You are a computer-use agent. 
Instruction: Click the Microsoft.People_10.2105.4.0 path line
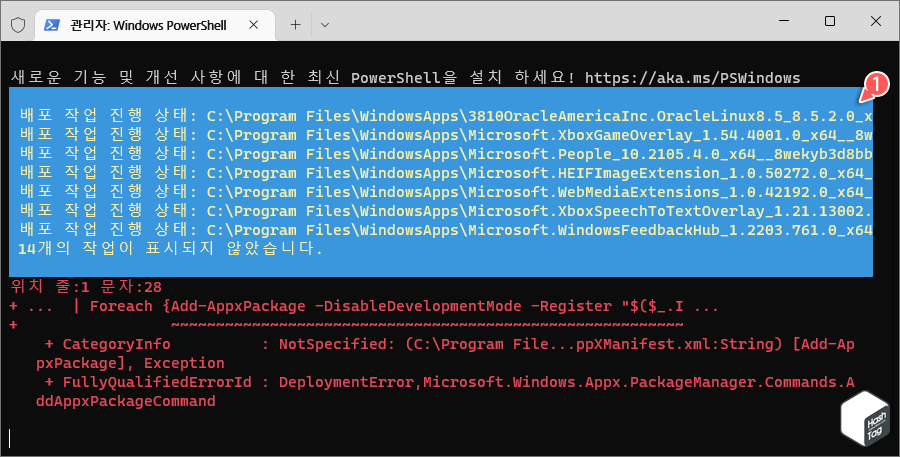coord(445,154)
